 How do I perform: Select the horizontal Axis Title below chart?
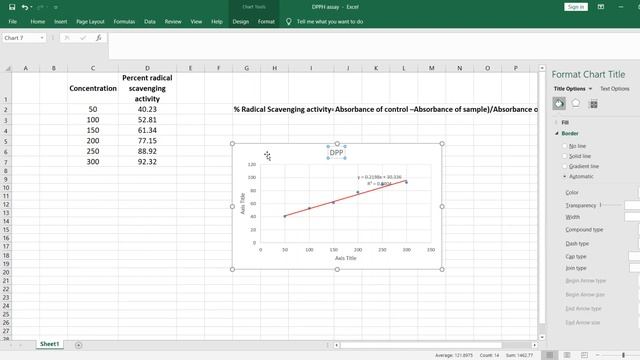point(345,258)
